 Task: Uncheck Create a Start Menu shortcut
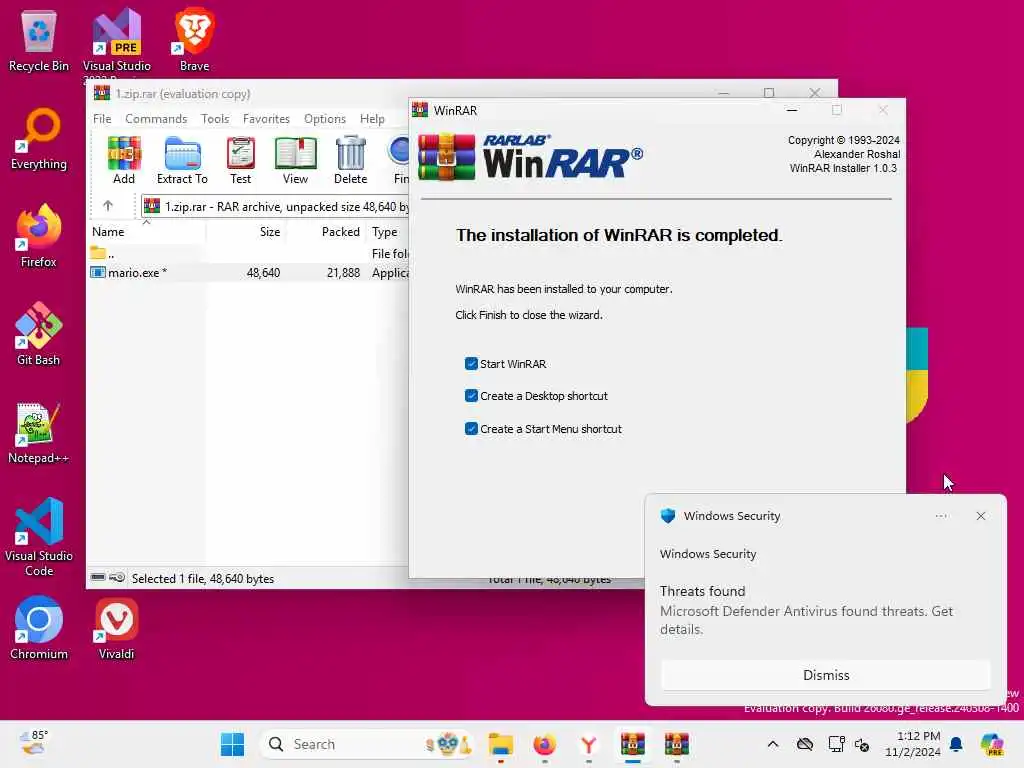click(471, 428)
